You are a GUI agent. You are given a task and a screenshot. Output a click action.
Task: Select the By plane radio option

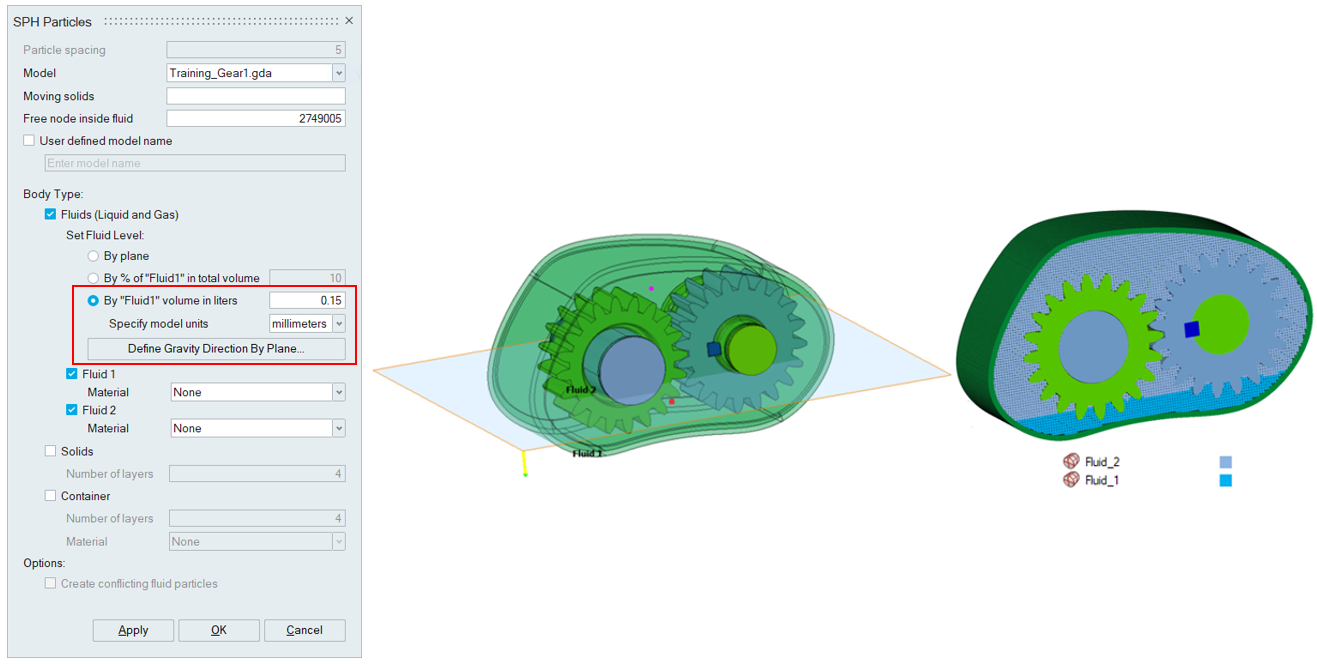click(93, 256)
